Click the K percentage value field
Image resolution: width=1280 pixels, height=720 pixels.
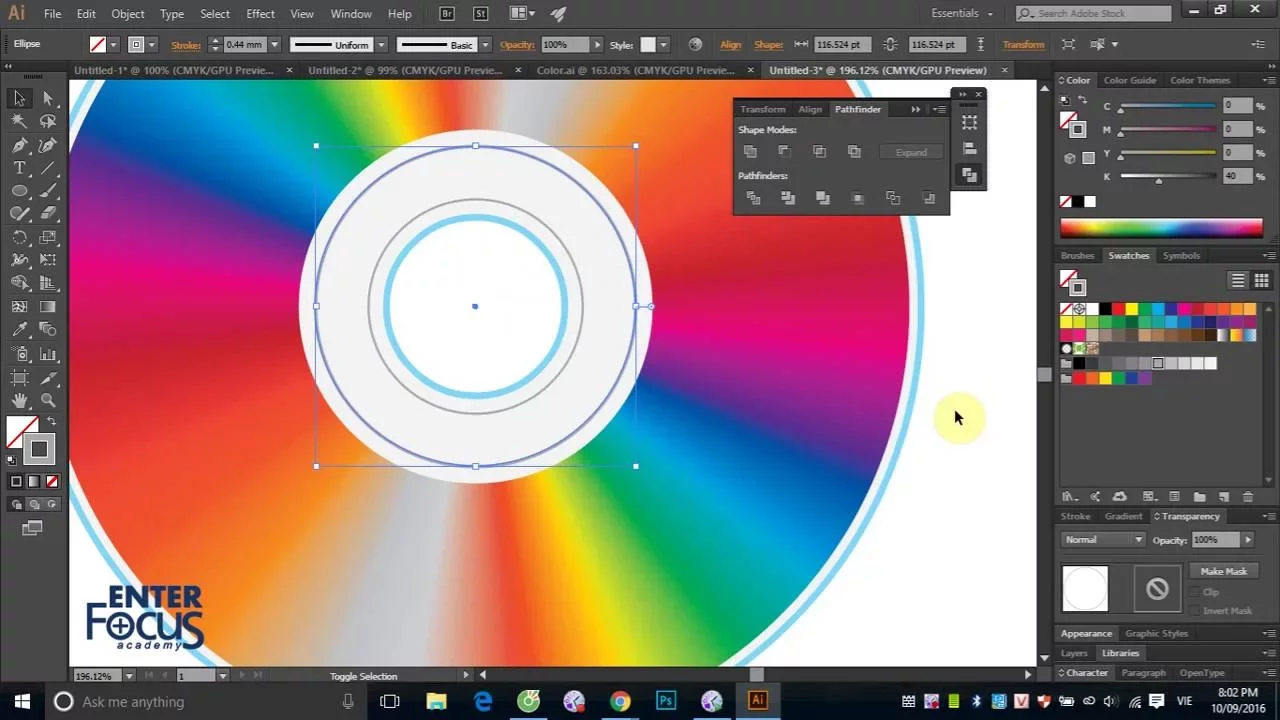(1237, 176)
